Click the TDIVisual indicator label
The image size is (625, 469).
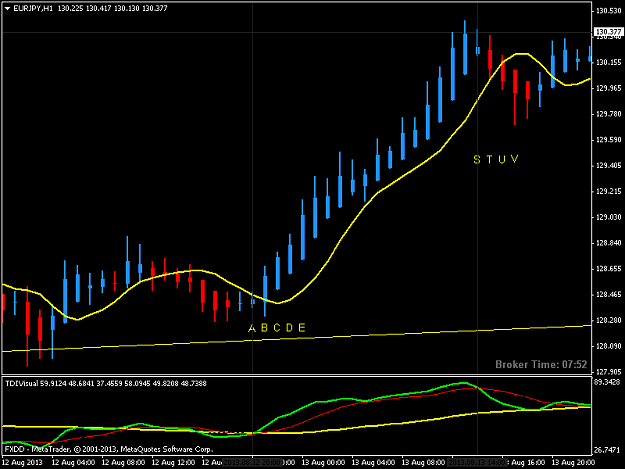tap(22, 383)
